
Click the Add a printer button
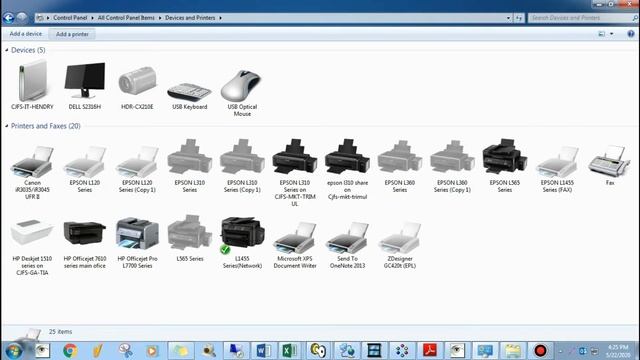point(72,34)
